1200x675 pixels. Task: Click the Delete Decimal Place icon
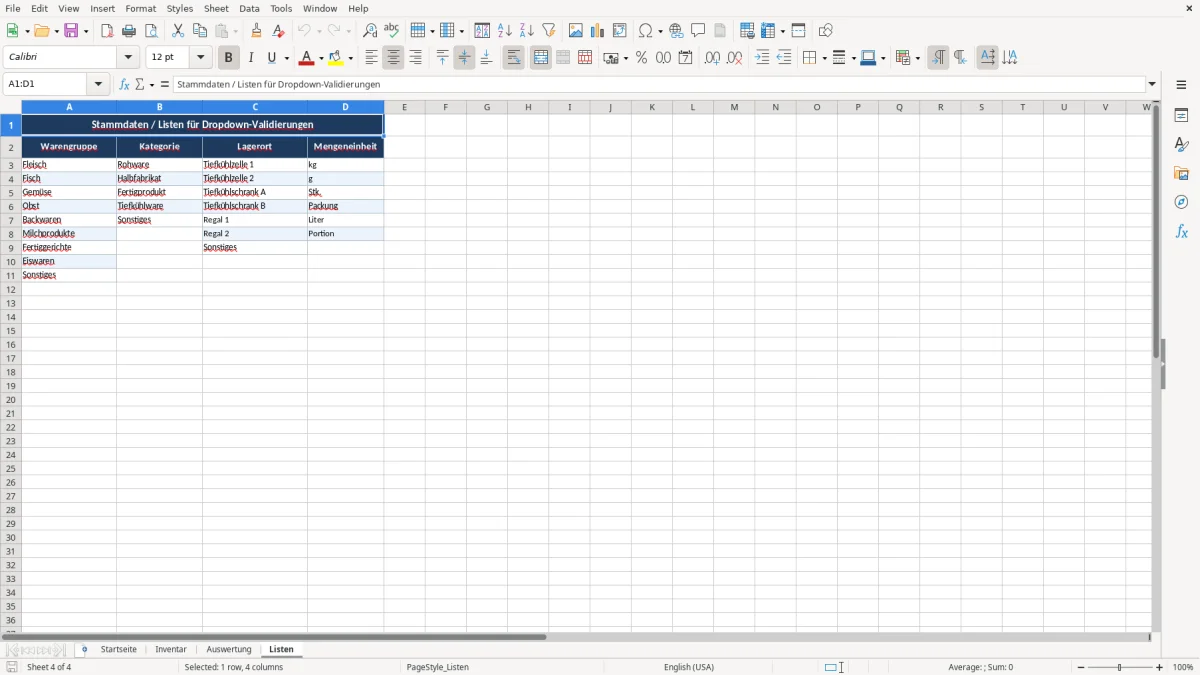734,58
